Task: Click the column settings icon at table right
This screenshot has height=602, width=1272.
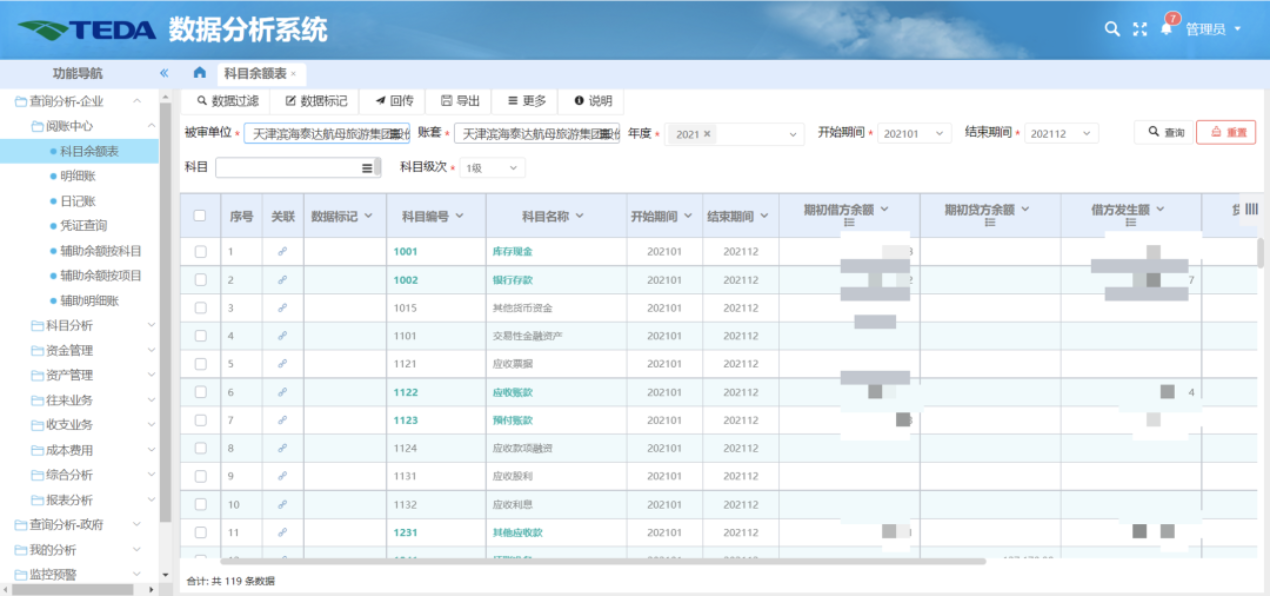Action: pos(1251,209)
